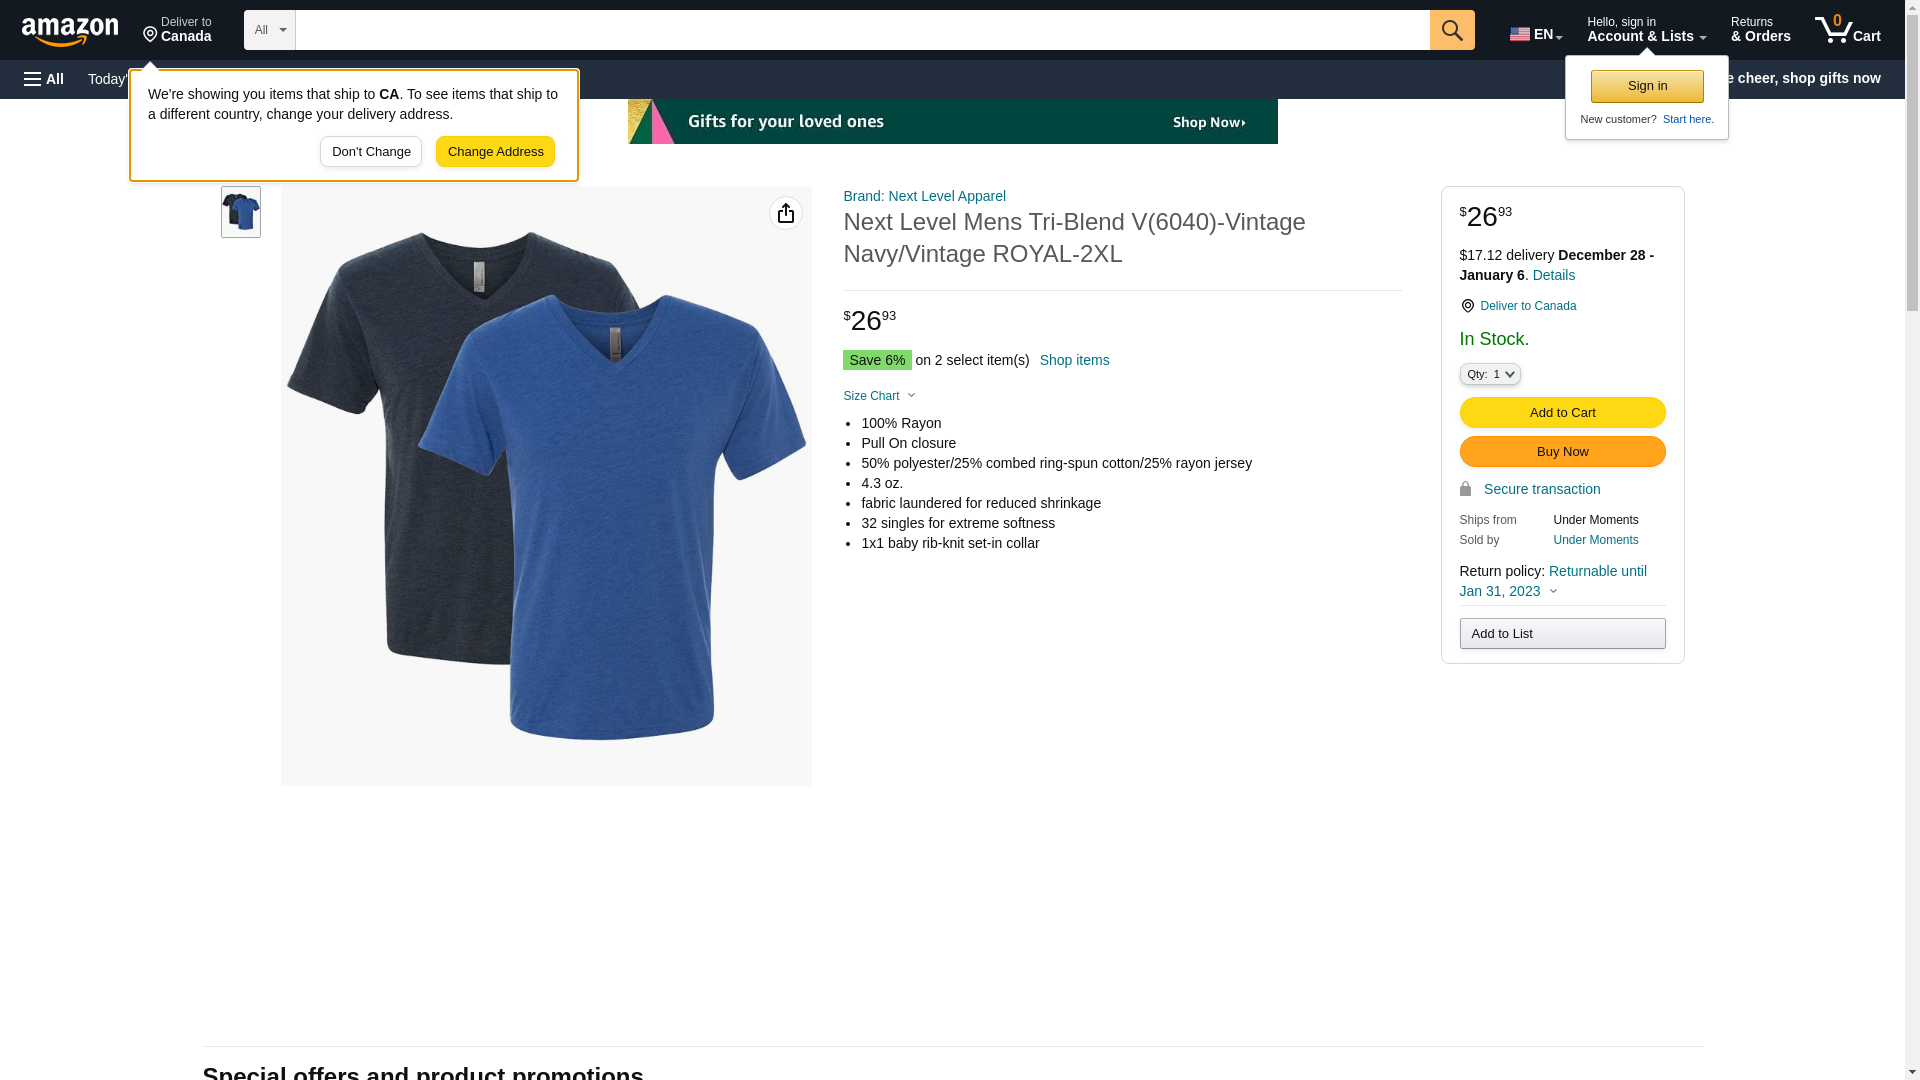Click the Secure transaction lock link
Image resolution: width=1920 pixels, height=1080 pixels.
tap(1540, 489)
